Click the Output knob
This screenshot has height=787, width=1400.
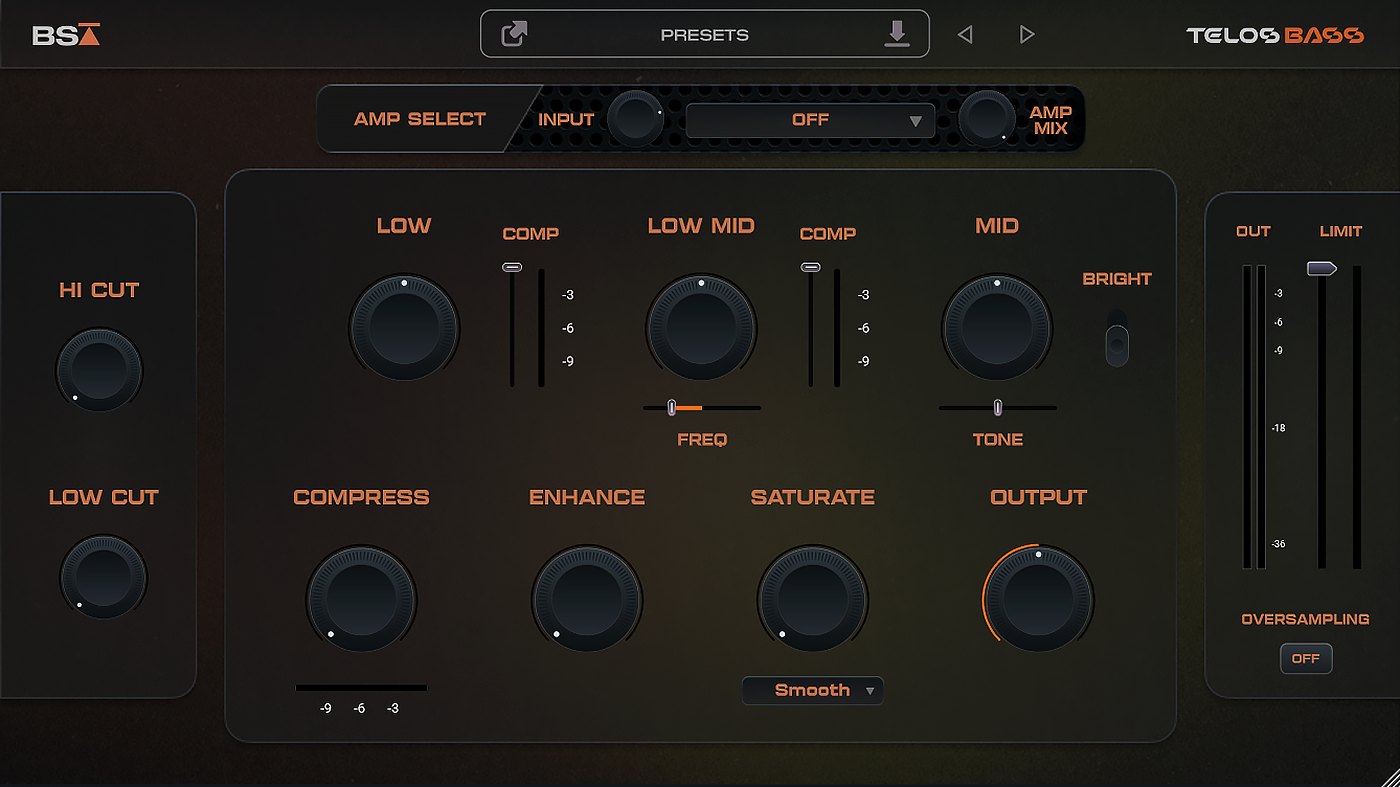coord(1038,599)
